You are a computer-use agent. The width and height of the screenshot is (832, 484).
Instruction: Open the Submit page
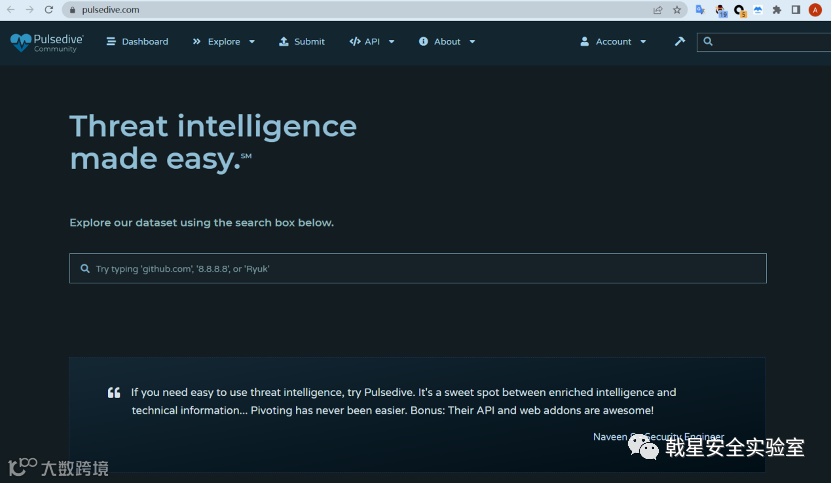(x=301, y=41)
